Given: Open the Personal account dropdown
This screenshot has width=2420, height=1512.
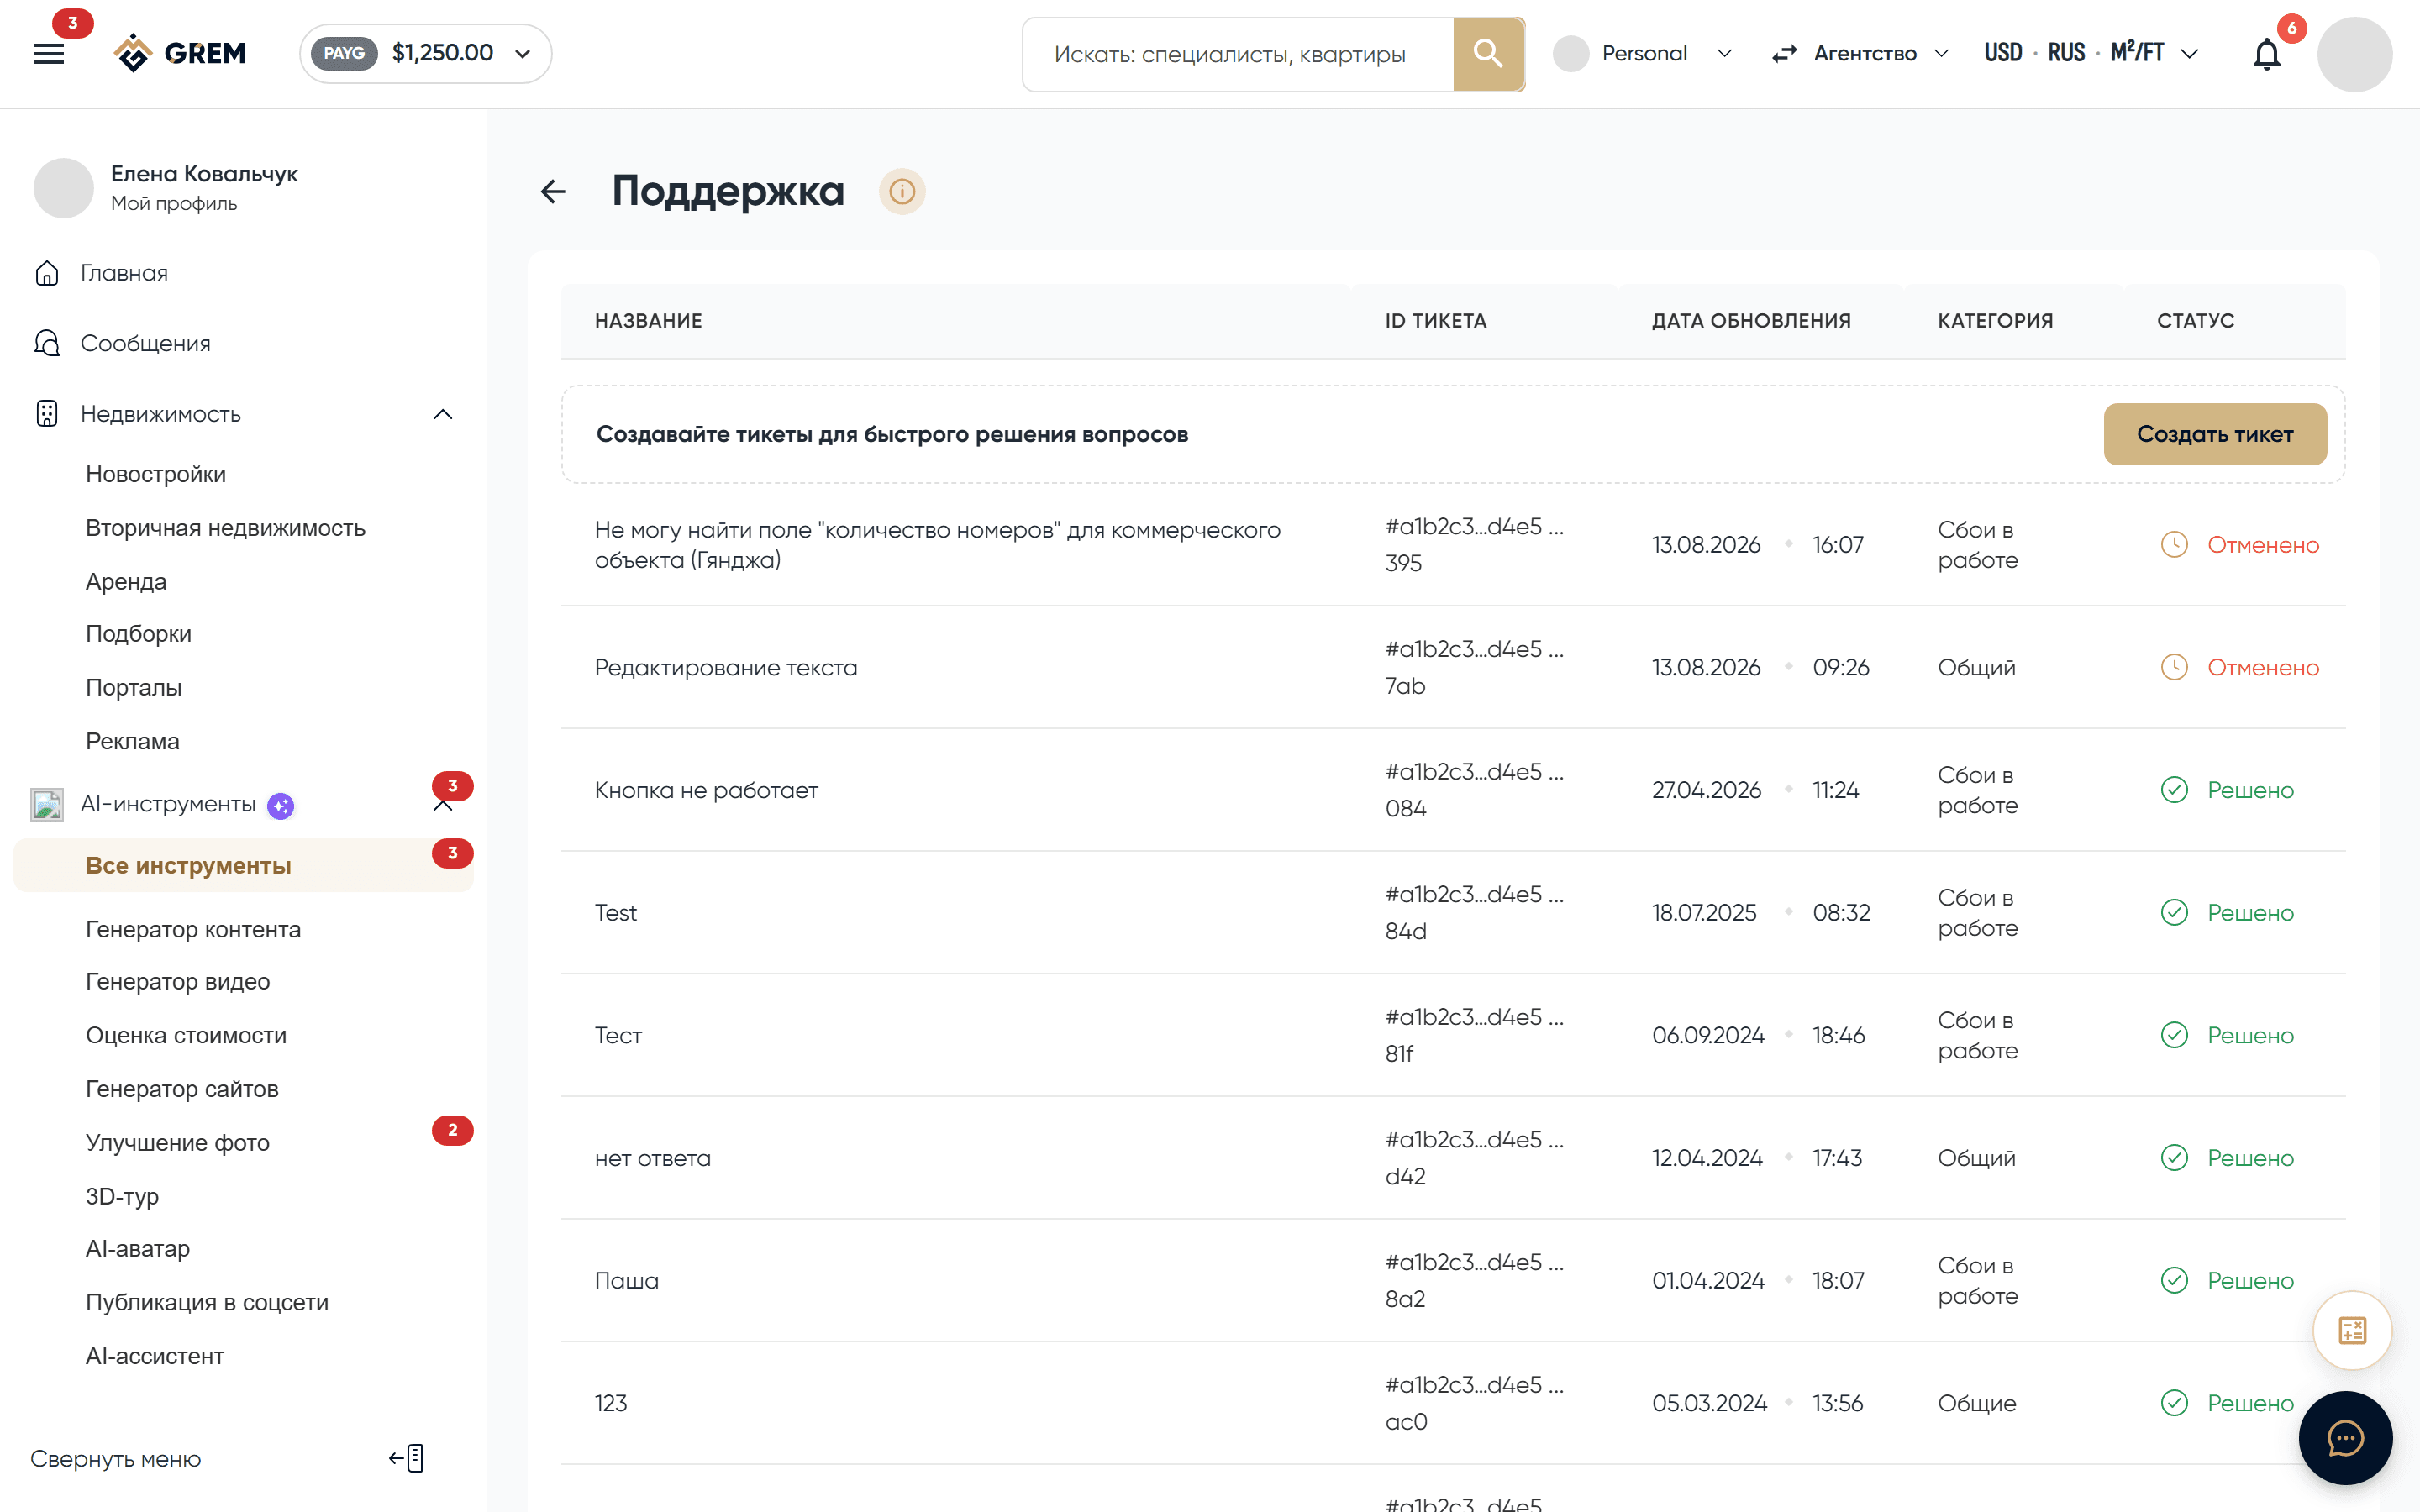Looking at the screenshot, I should click(x=1642, y=54).
